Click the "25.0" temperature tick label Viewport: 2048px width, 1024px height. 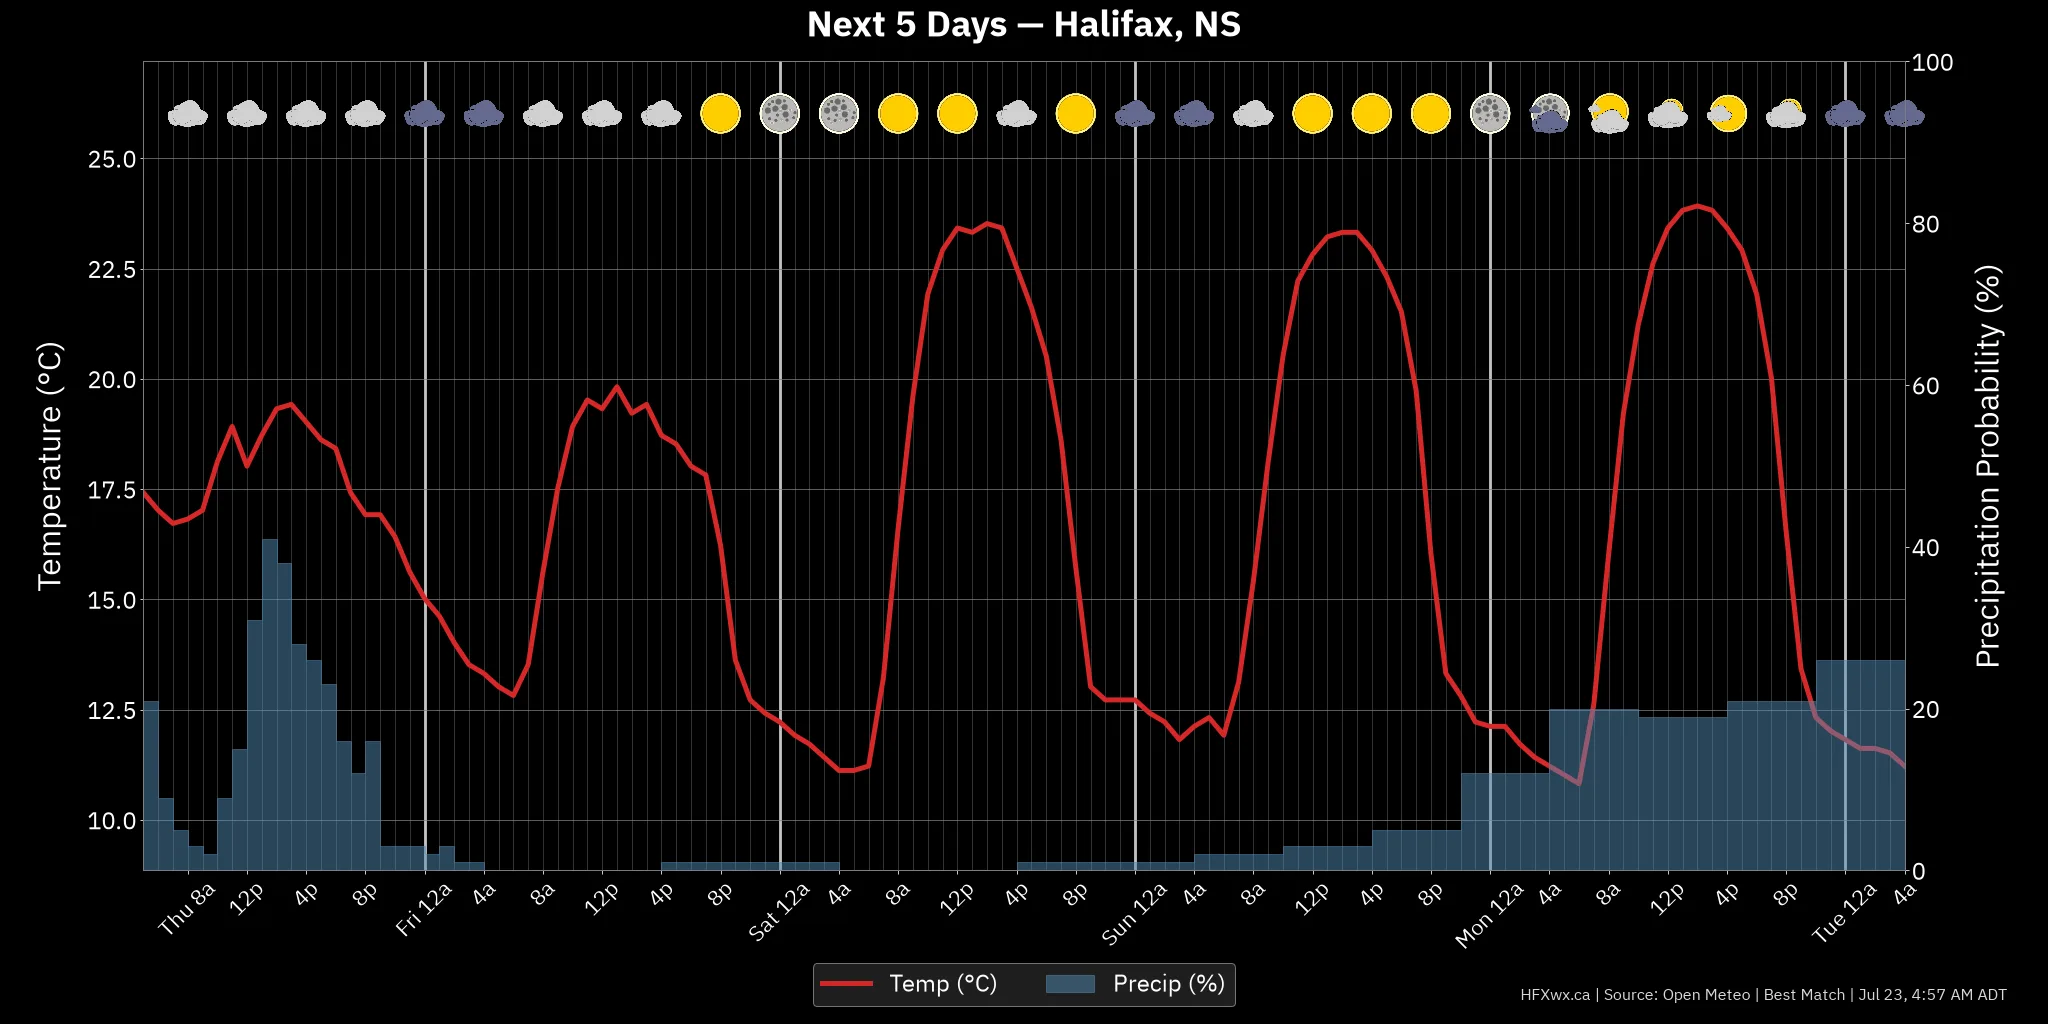click(111, 160)
